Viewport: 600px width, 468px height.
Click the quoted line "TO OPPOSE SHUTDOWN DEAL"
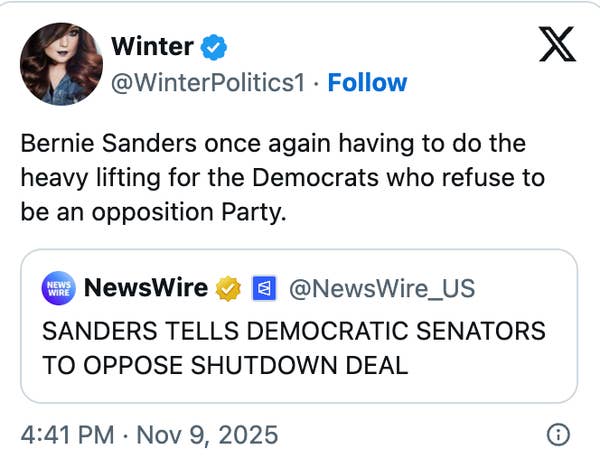(x=225, y=365)
